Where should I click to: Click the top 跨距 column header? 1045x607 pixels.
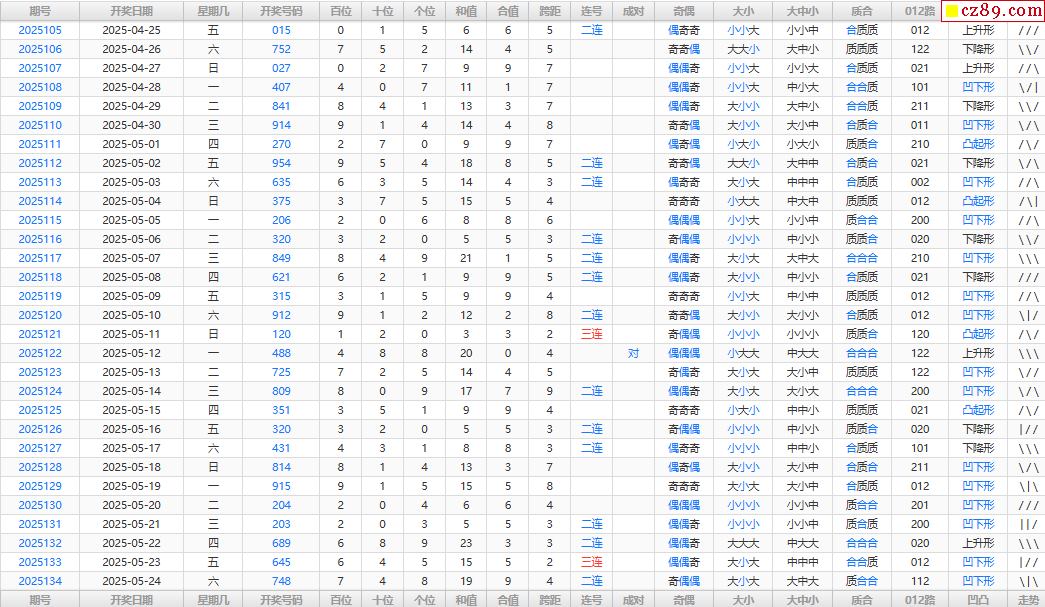click(x=550, y=11)
